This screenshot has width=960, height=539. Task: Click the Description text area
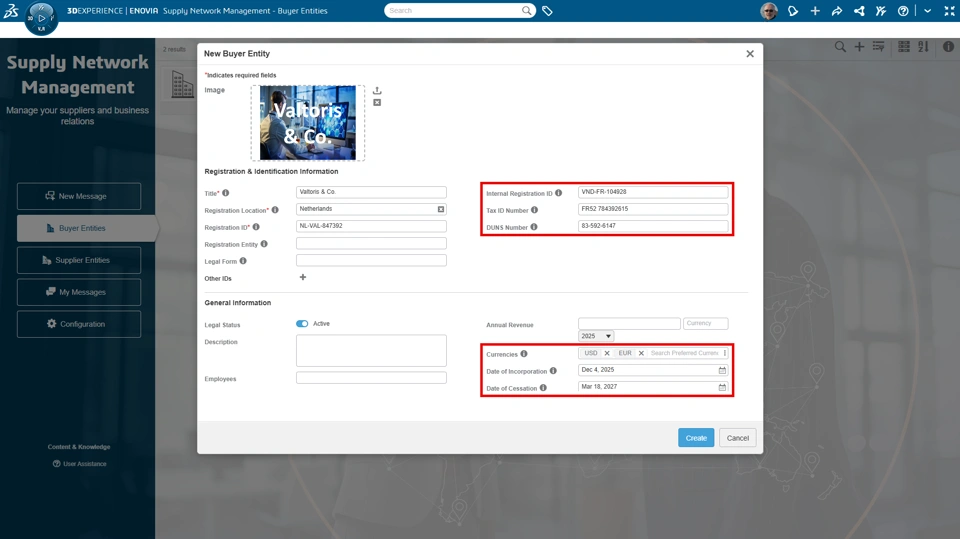[371, 350]
